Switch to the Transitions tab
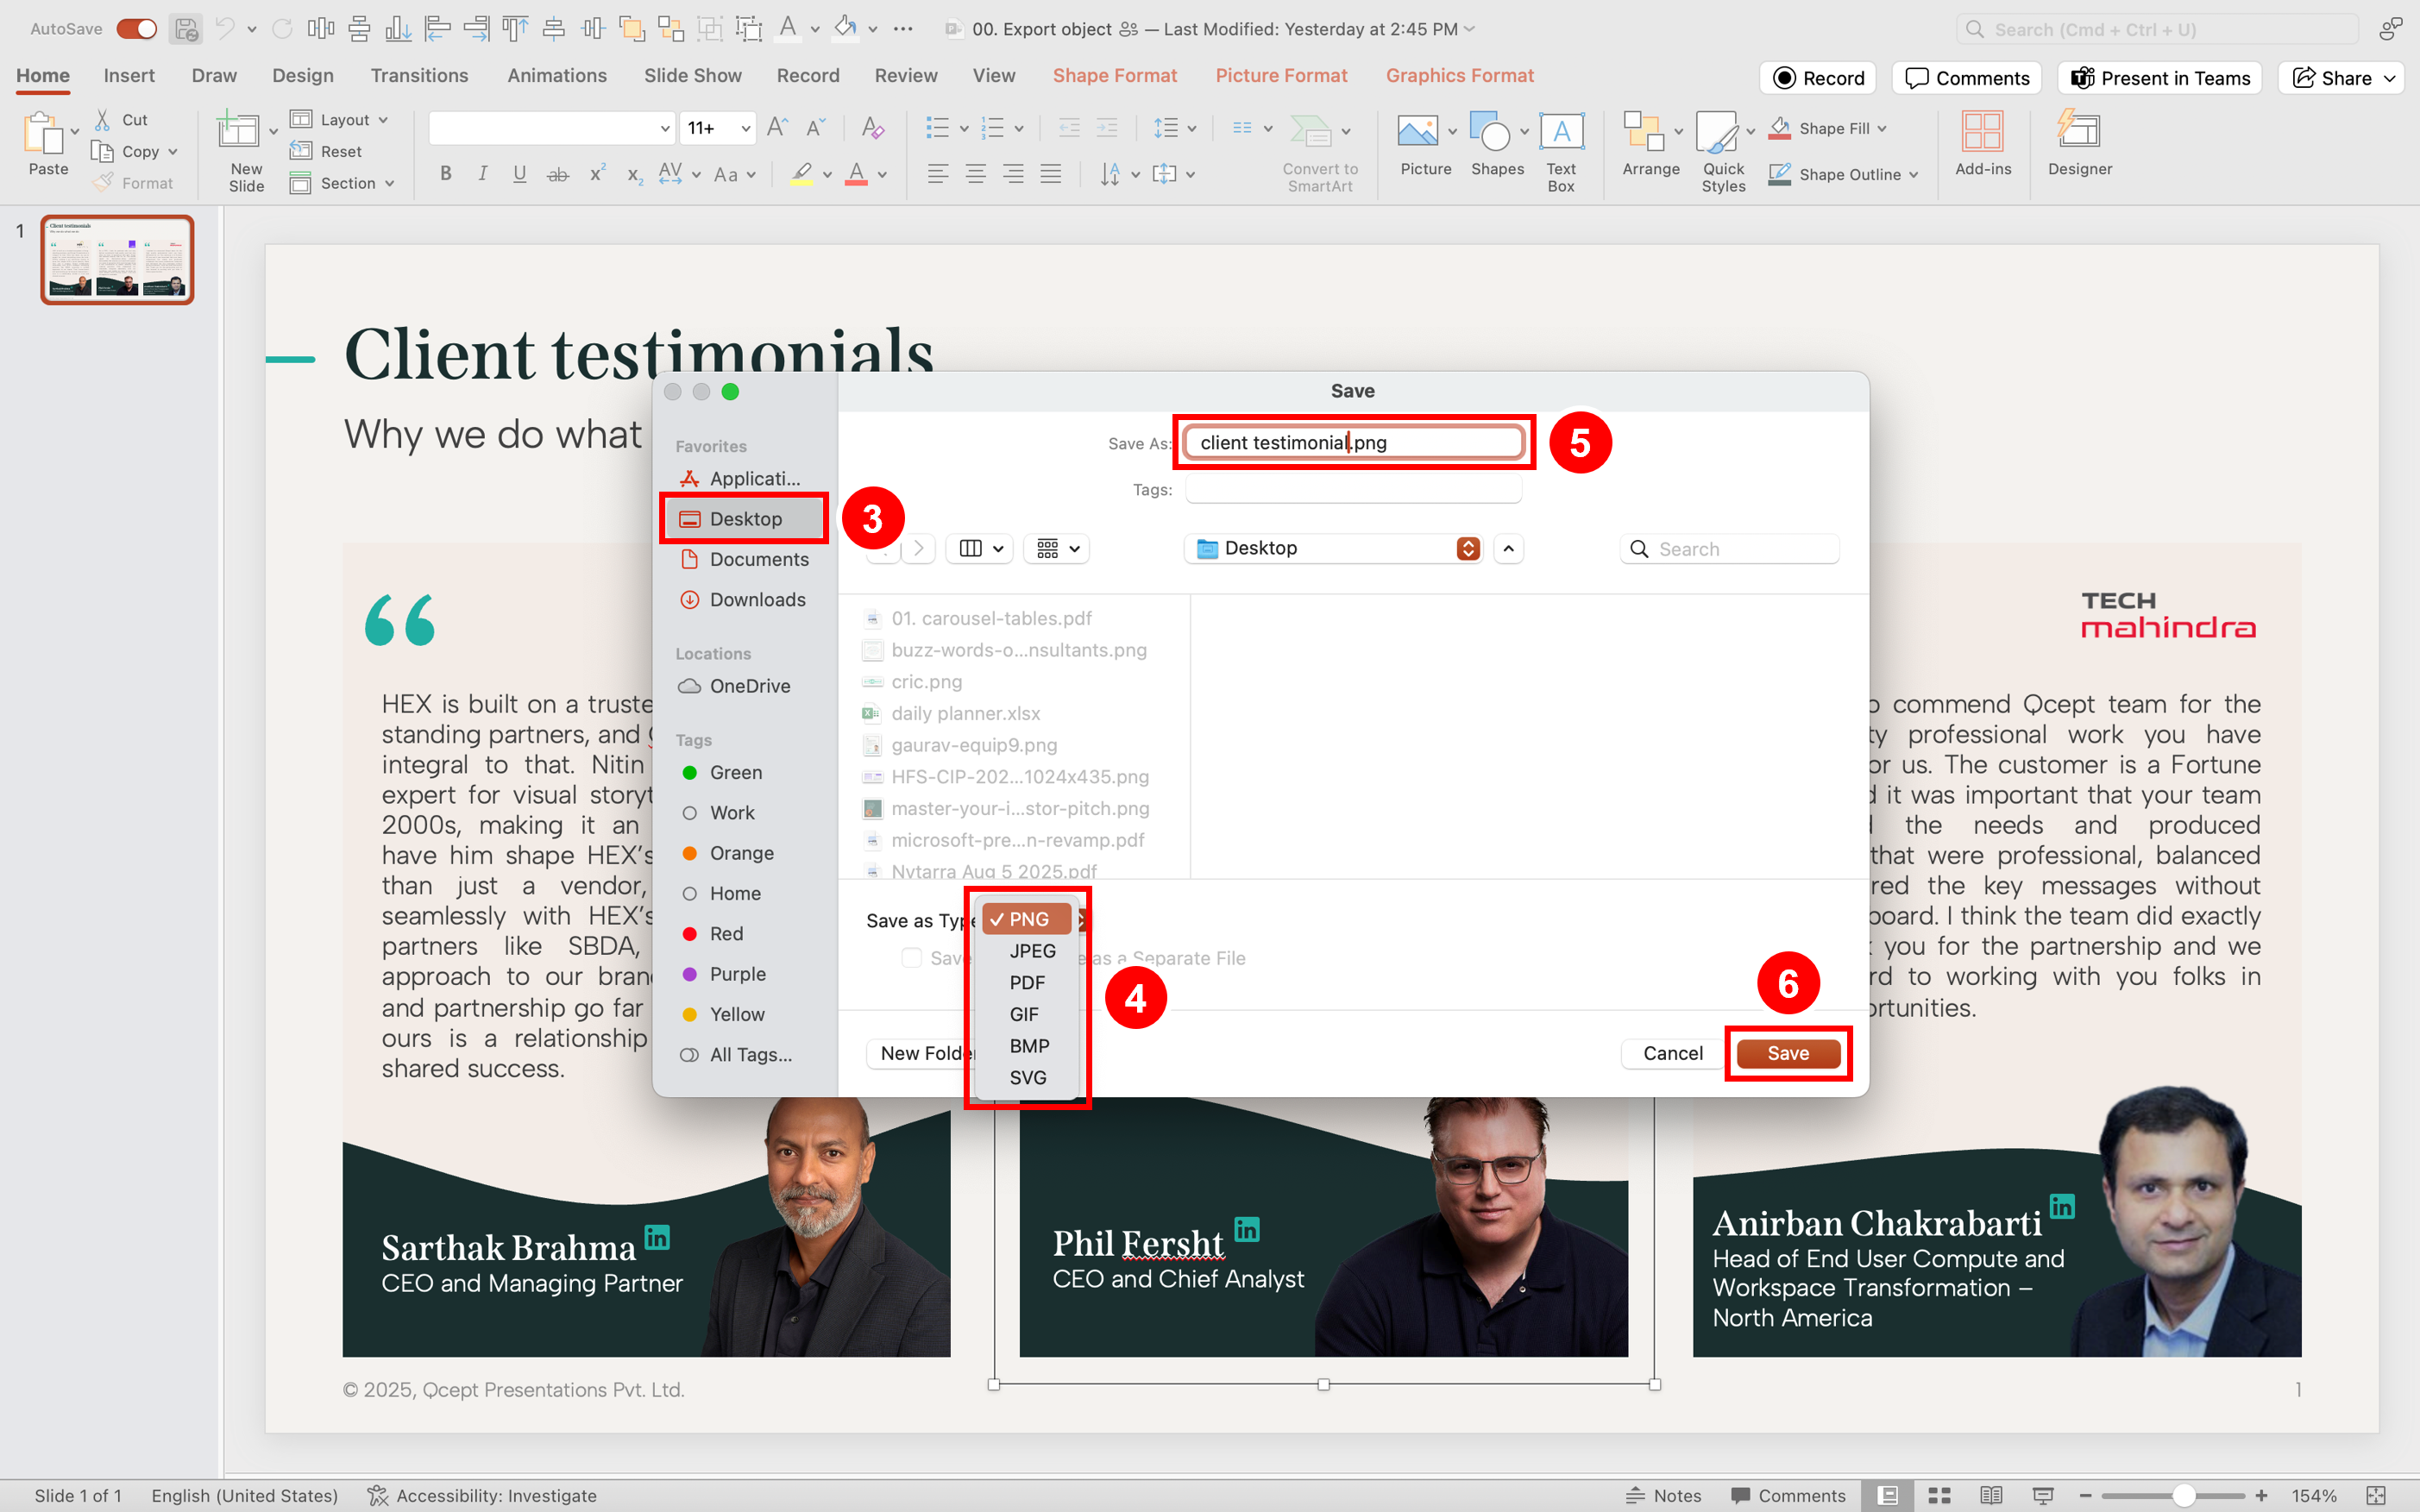 click(x=419, y=75)
